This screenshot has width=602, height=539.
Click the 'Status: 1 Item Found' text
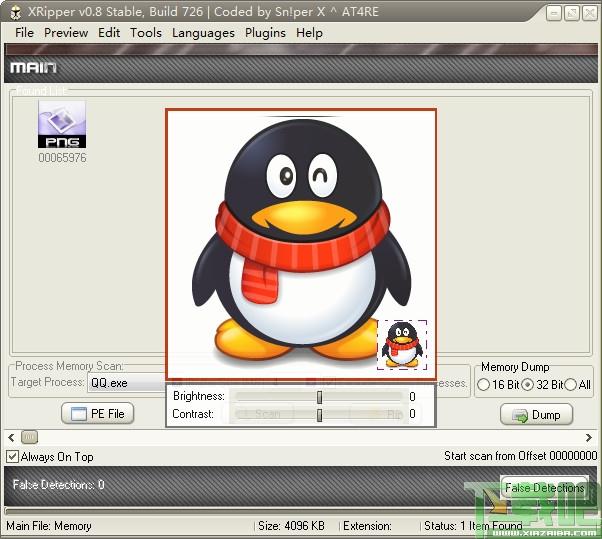click(x=473, y=526)
